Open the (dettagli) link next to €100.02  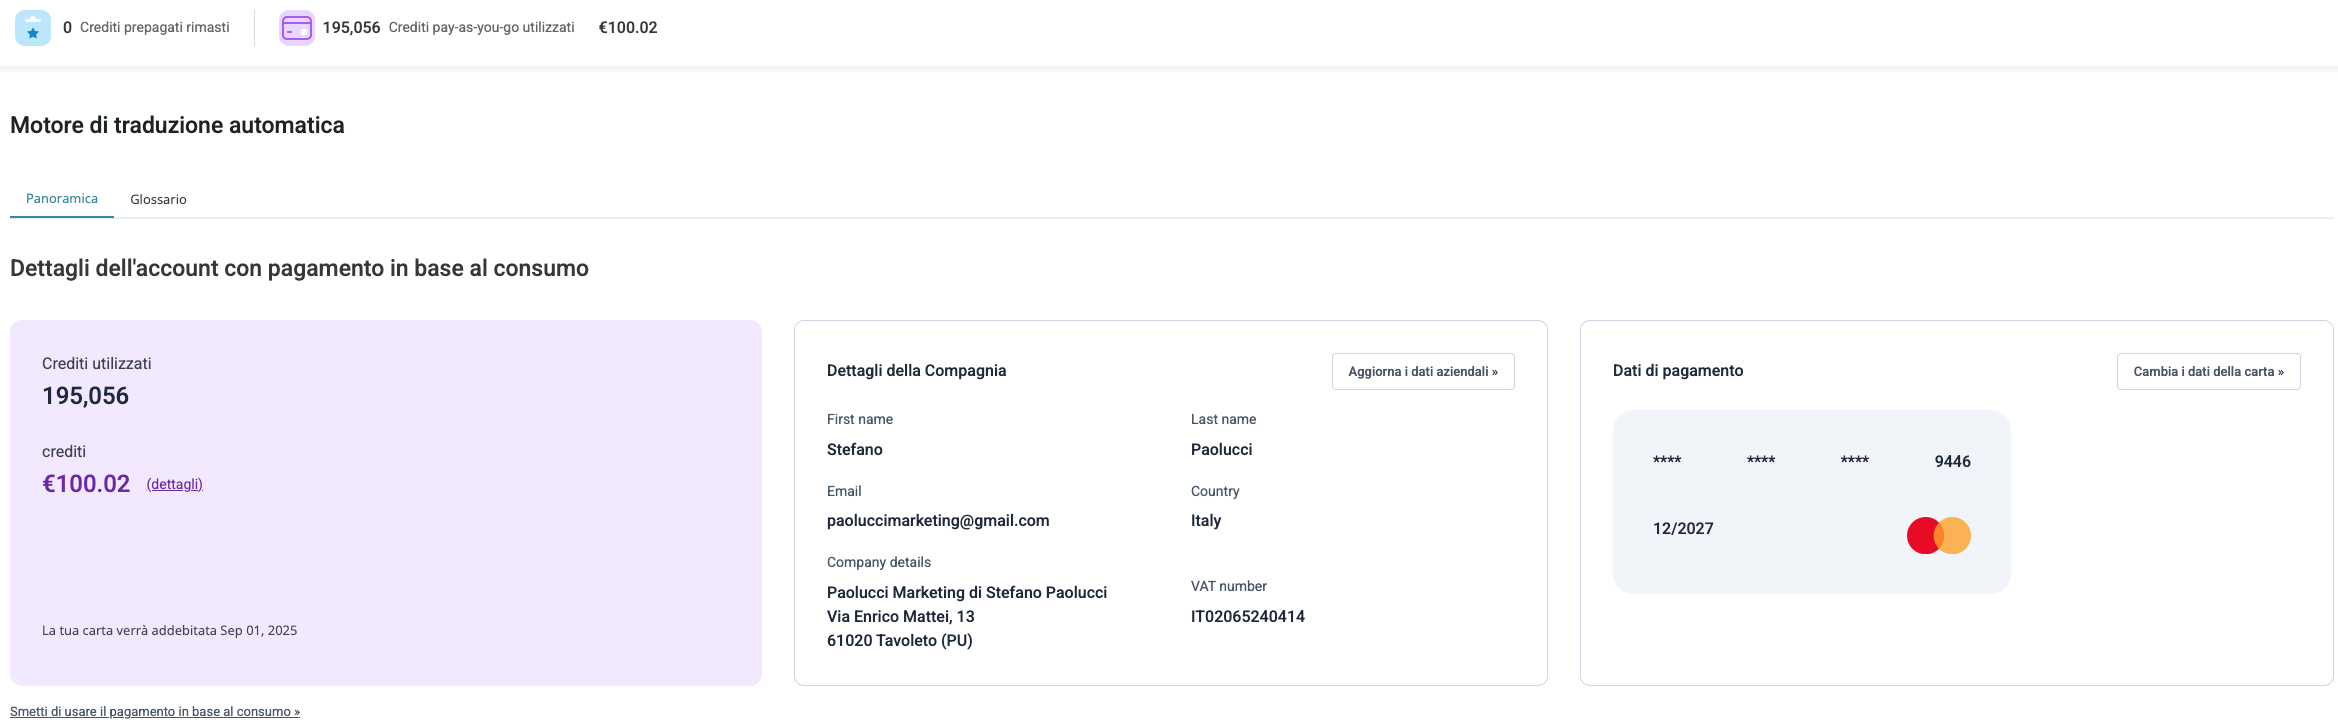[x=175, y=484]
